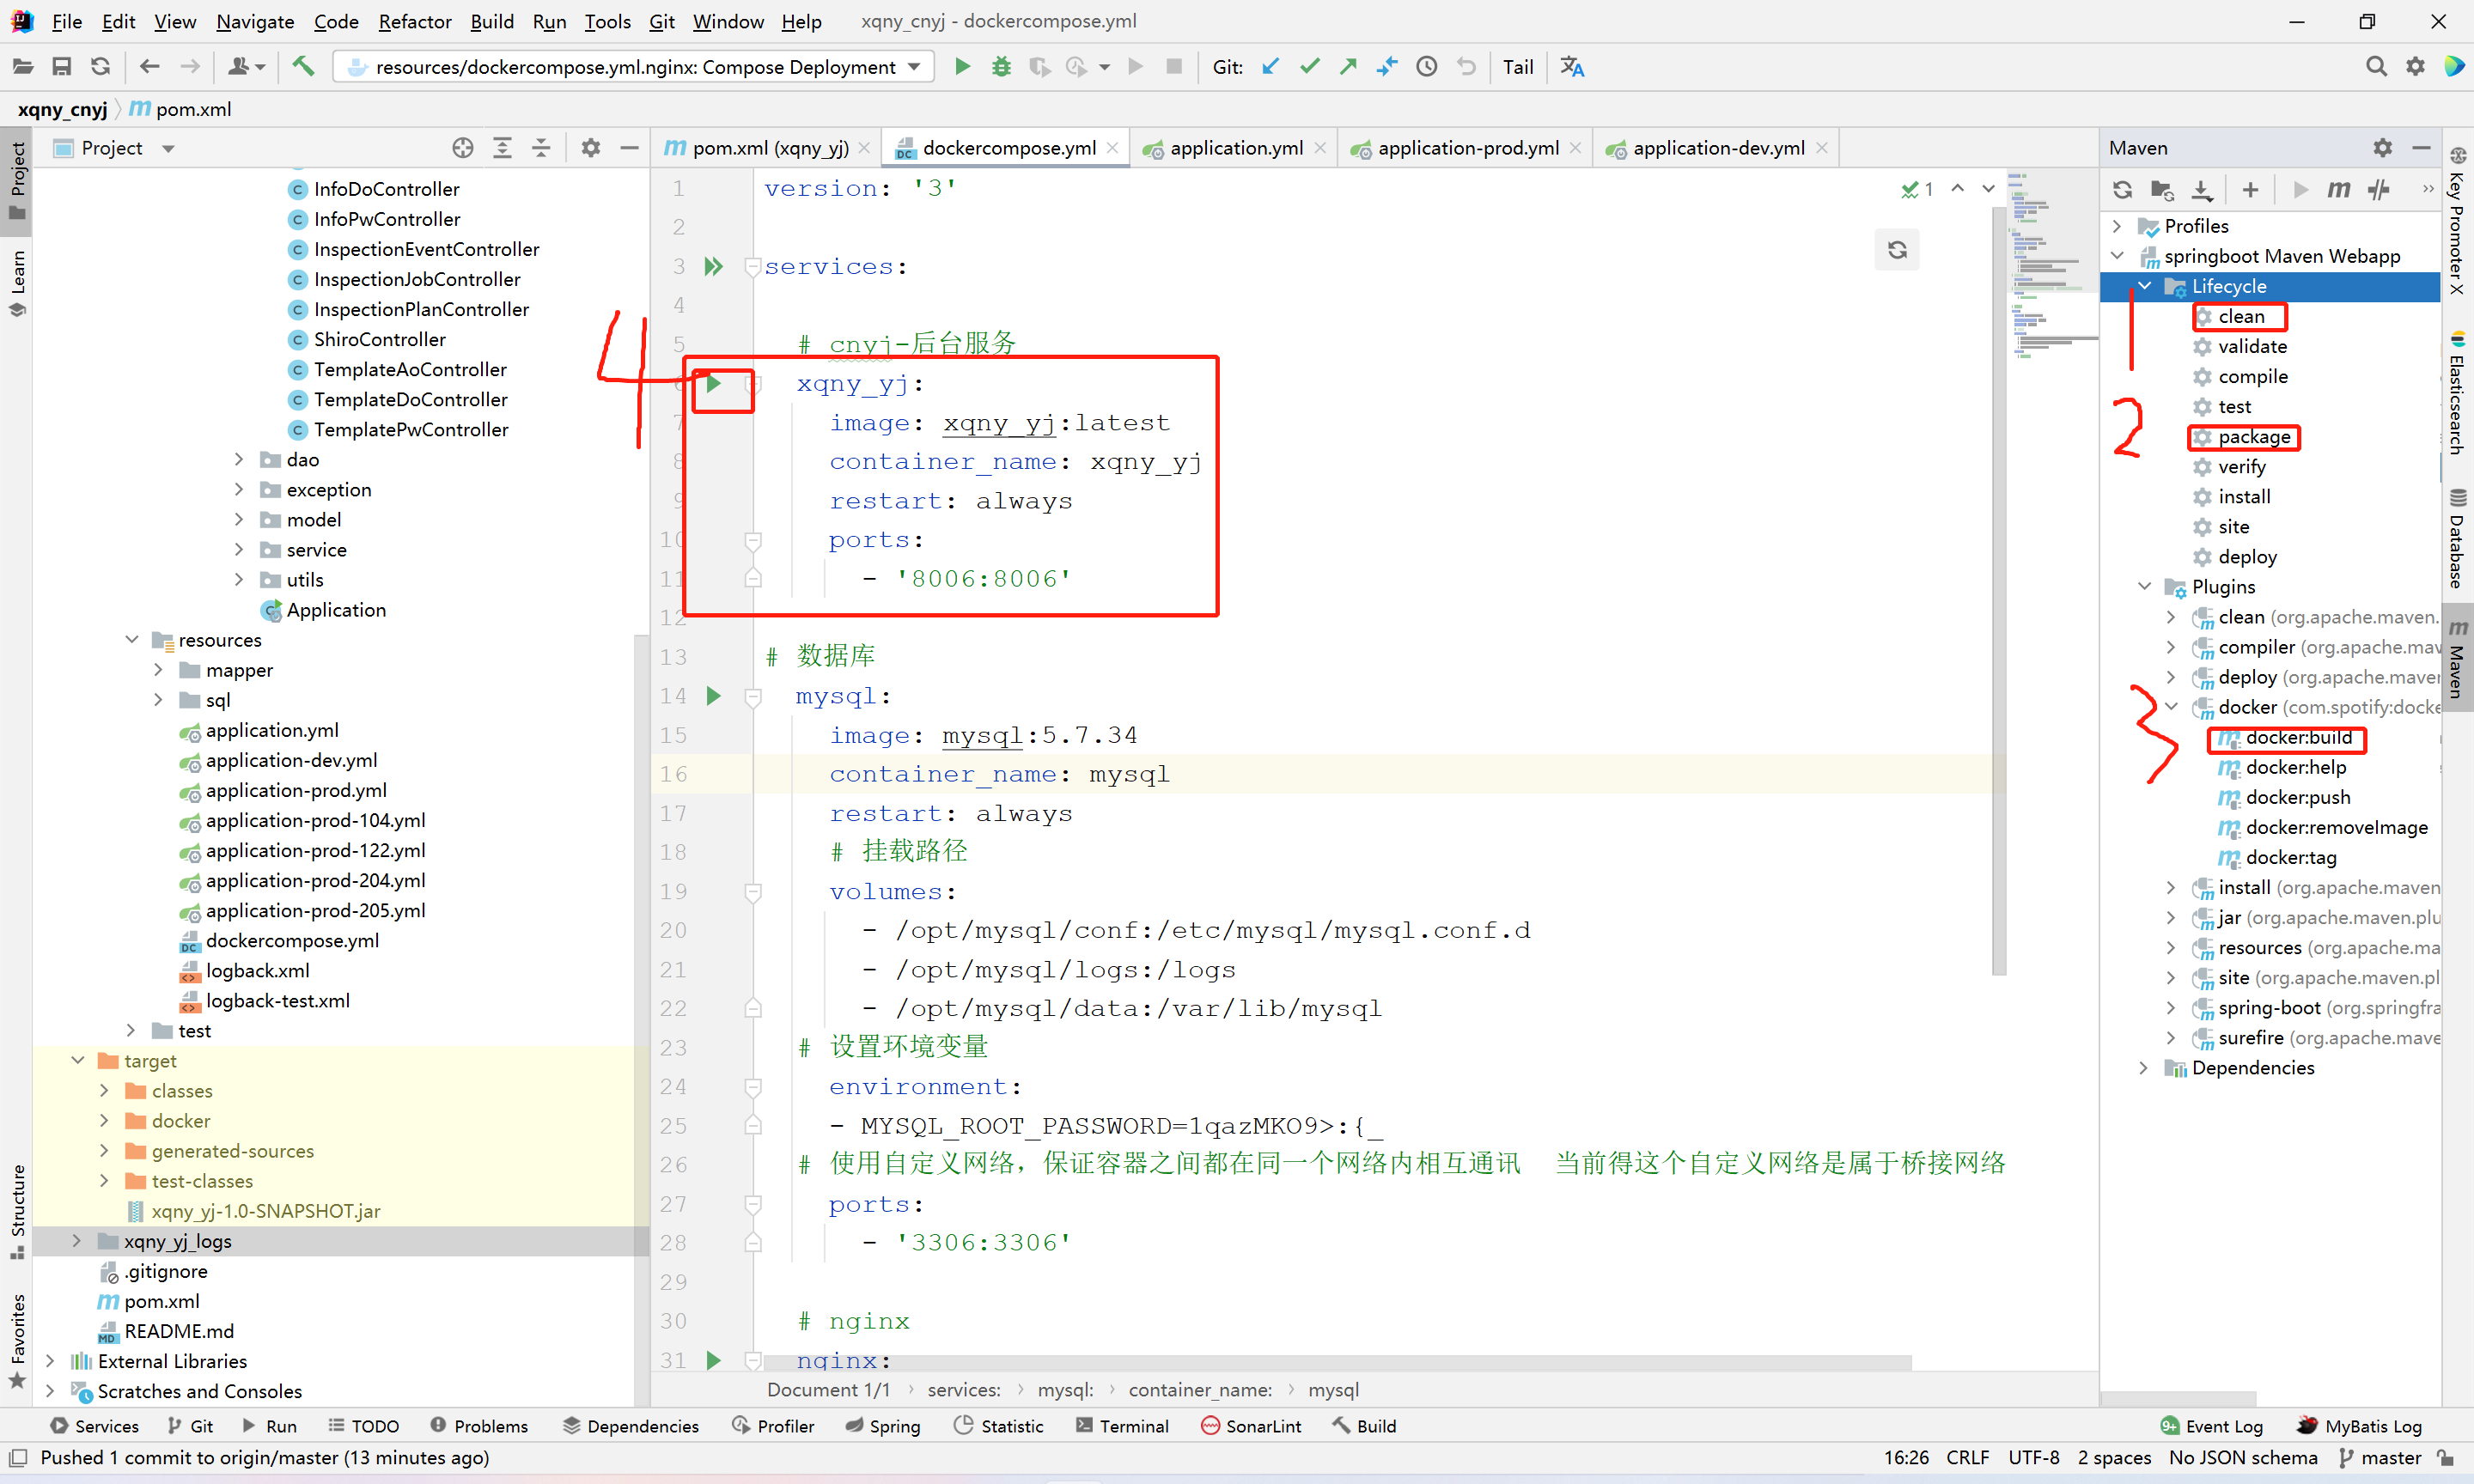Image resolution: width=2474 pixels, height=1484 pixels.
Task: Update project via Git blue arrow
Action: [1270, 67]
